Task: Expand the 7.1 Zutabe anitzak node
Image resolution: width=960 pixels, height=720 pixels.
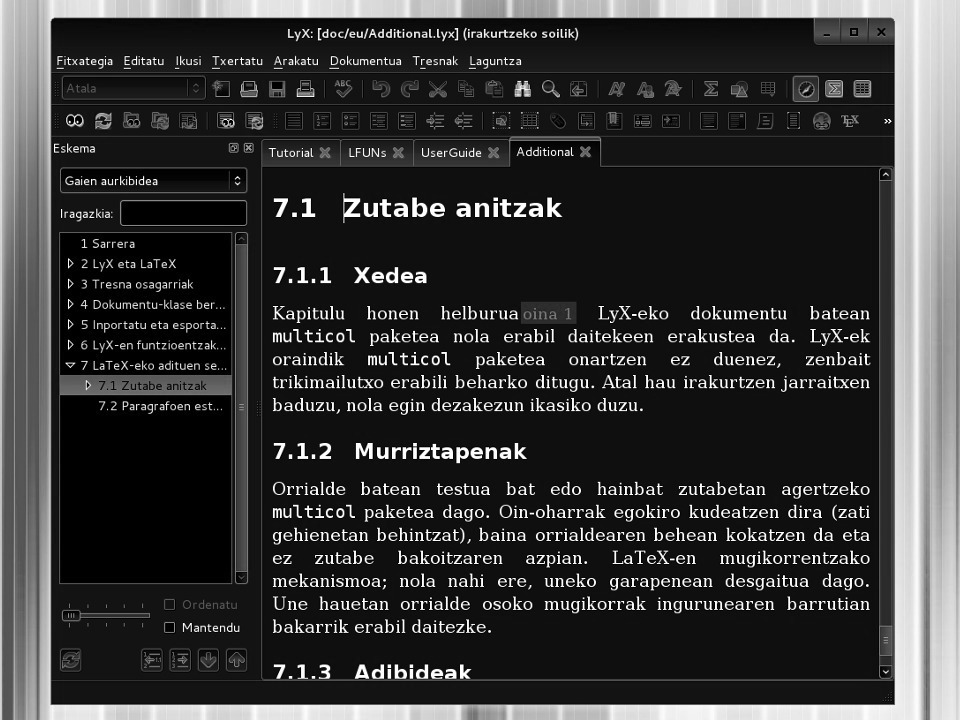Action: point(88,386)
